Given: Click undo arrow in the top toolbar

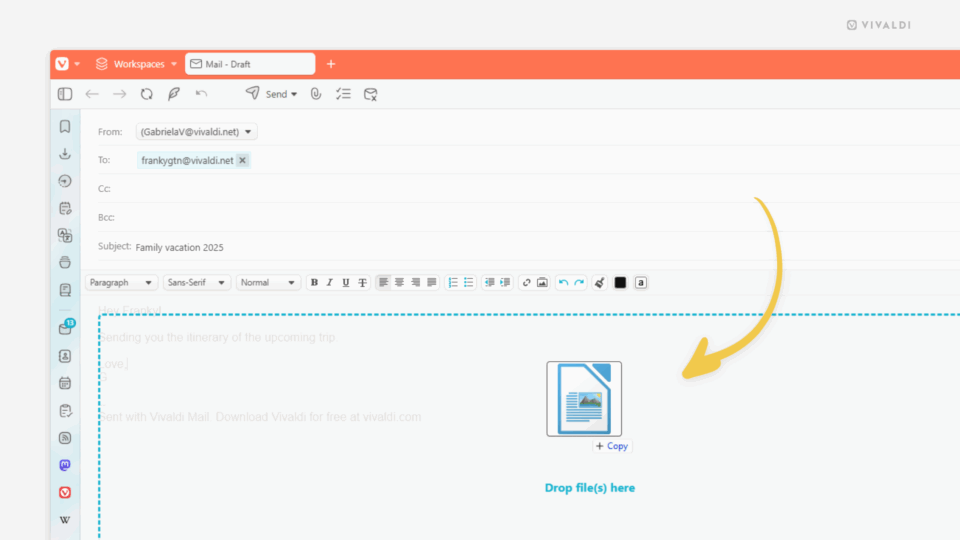Looking at the screenshot, I should pos(201,94).
